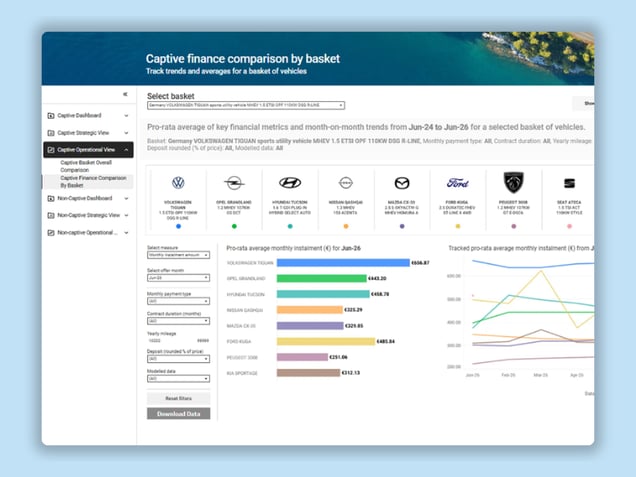Click the orange Nissan Qashqai color dot
The width and height of the screenshot is (636, 477).
pos(346,226)
